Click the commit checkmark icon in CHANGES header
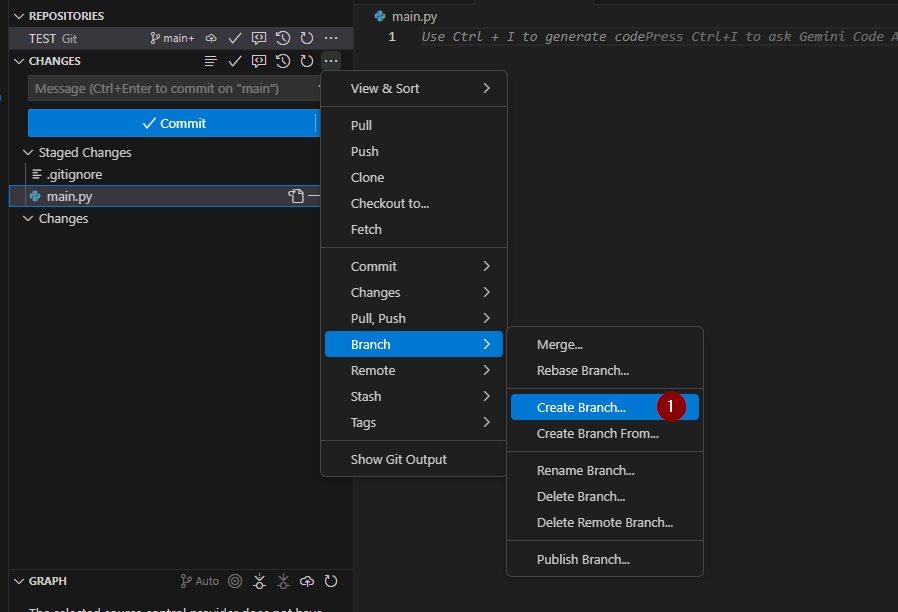The image size is (898, 612). coord(235,61)
